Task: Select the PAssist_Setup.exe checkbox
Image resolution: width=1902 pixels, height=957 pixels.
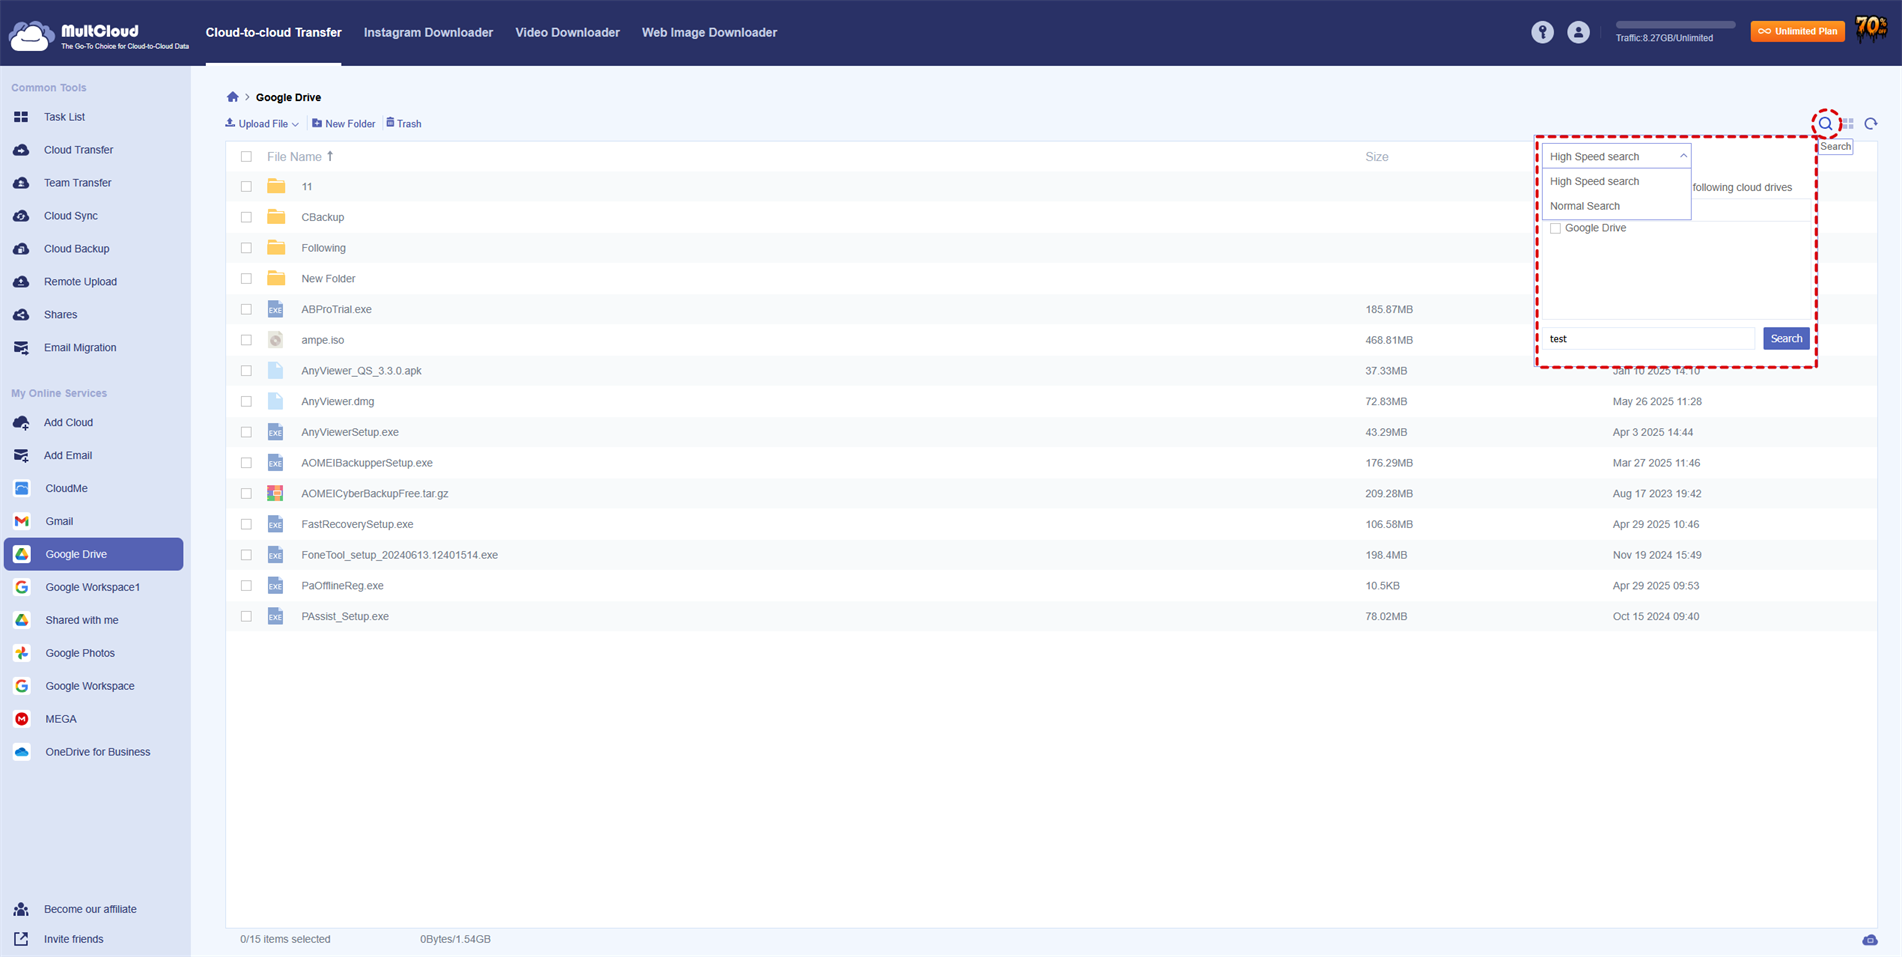Action: [246, 617]
